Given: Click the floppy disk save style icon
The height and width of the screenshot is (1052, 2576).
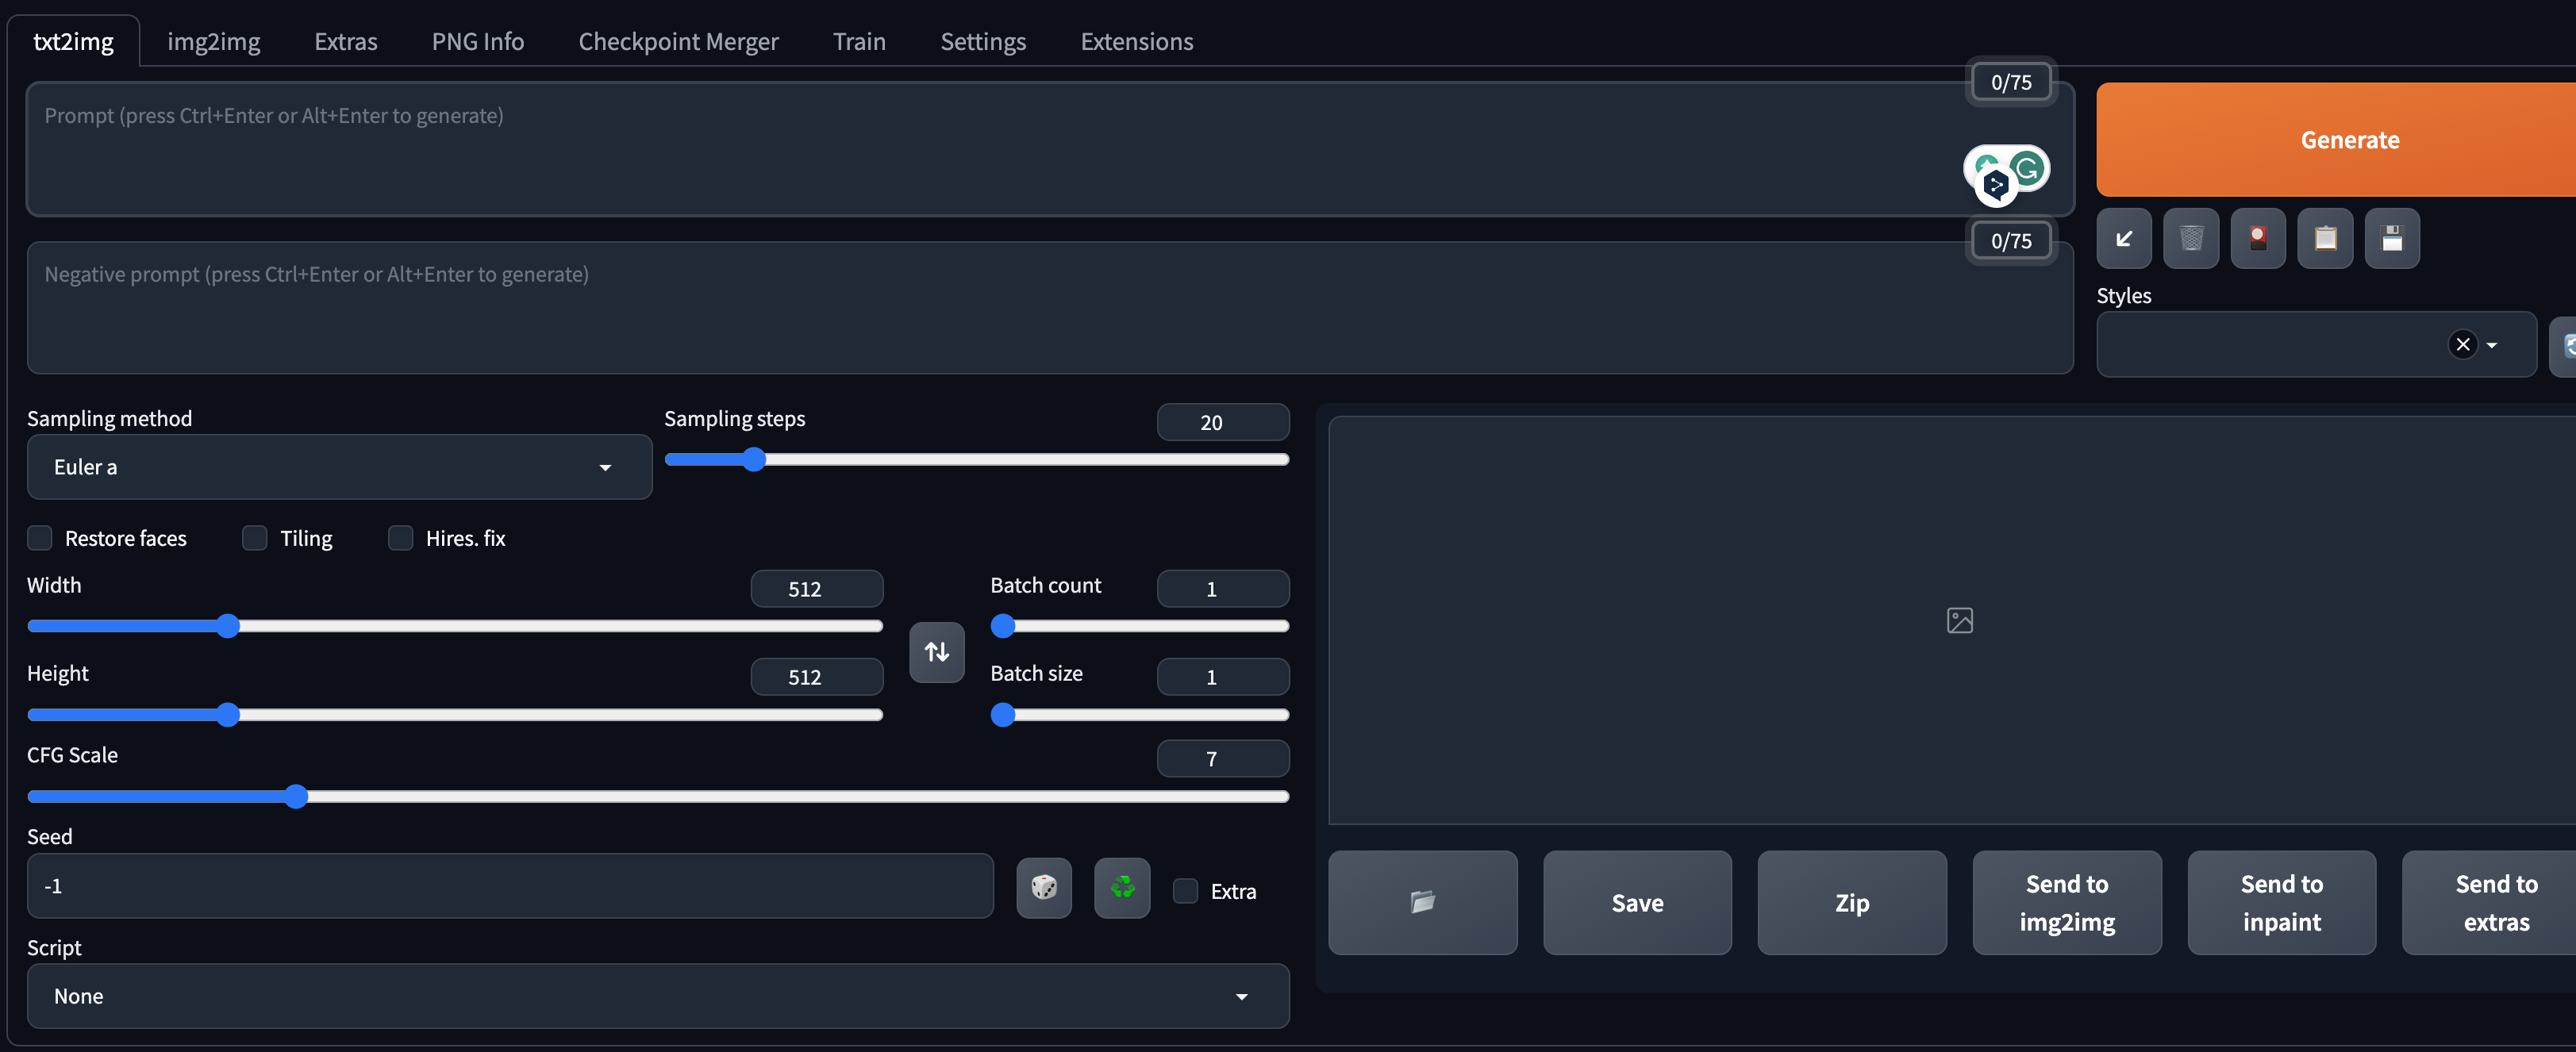Looking at the screenshot, I should [2391, 238].
